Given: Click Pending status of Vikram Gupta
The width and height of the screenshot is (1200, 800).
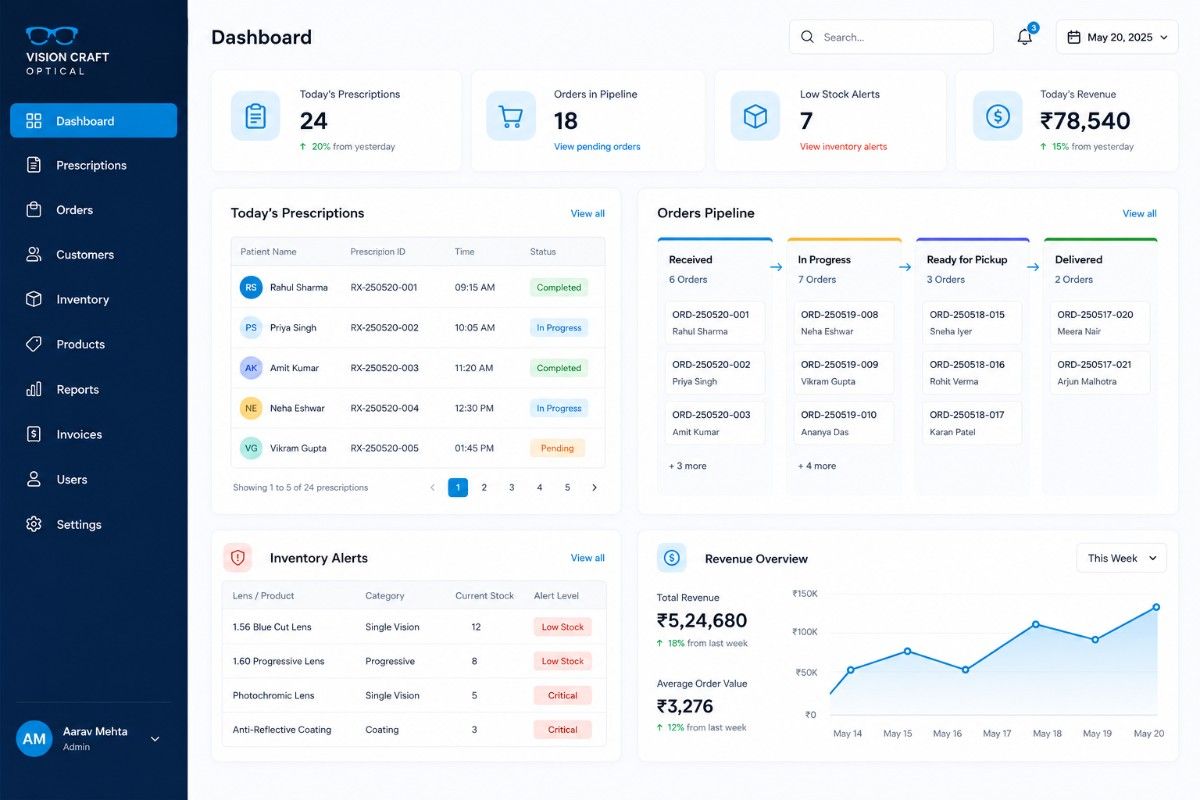Looking at the screenshot, I should (x=557, y=448).
